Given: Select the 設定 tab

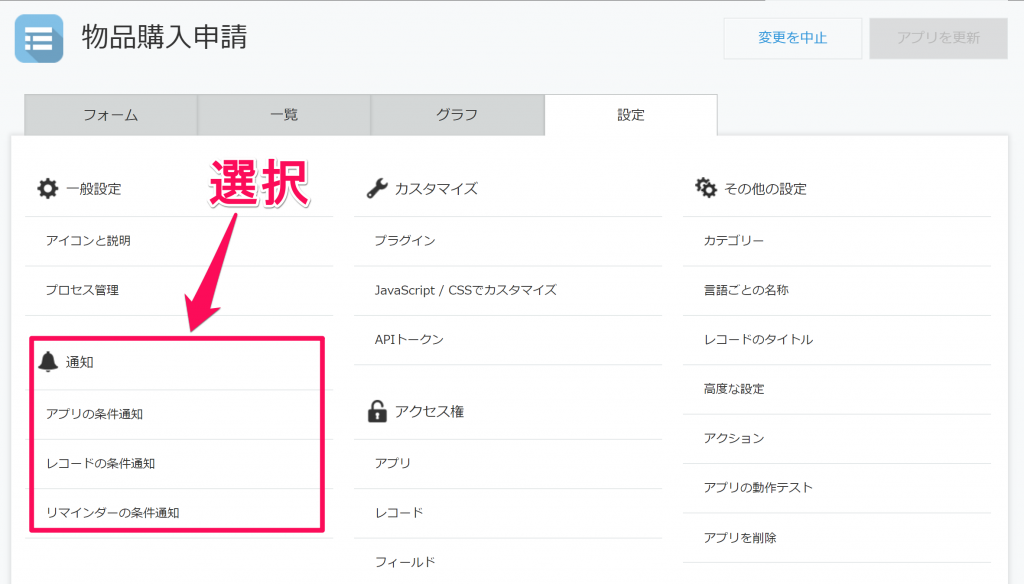Looking at the screenshot, I should click(x=631, y=115).
